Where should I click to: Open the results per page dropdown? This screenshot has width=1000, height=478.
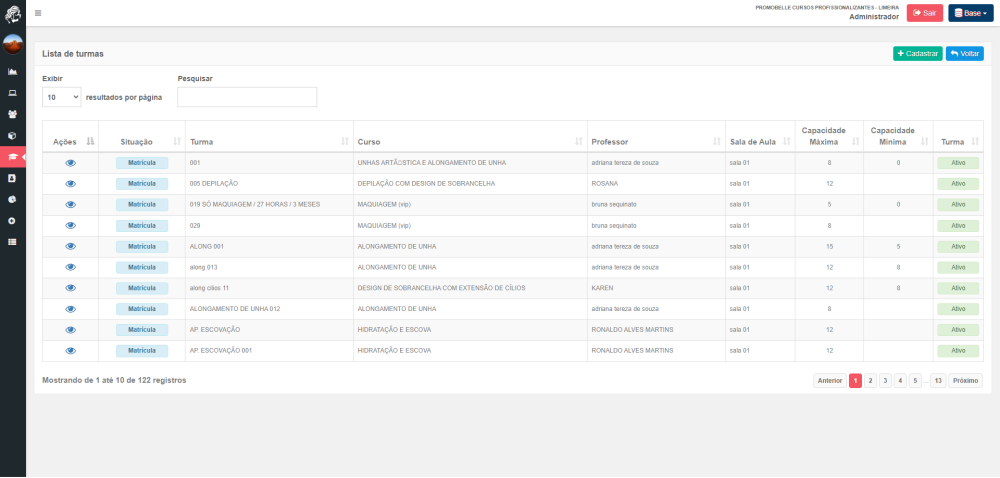(62, 98)
